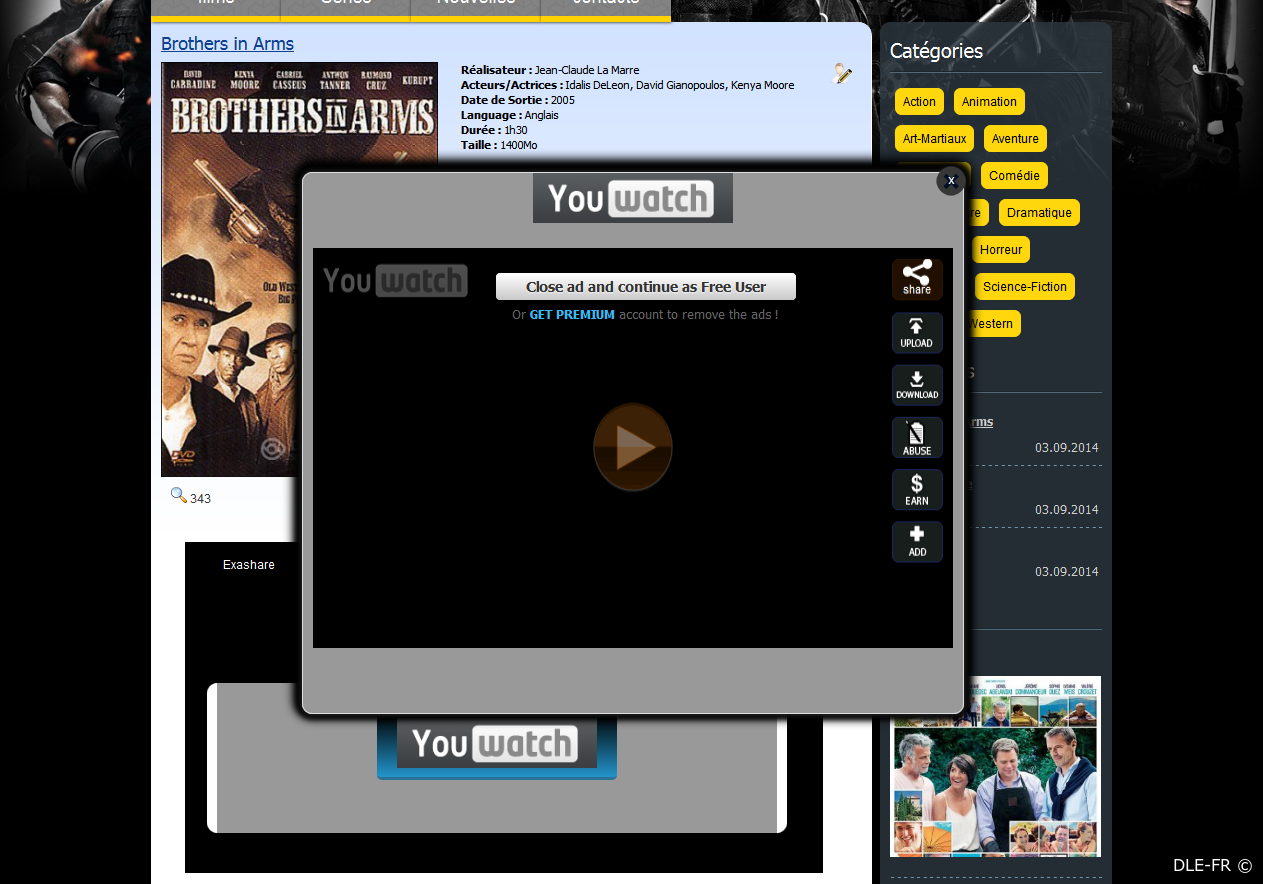This screenshot has height=884, width=1263.
Task: Close the YouWatch popup with the x button
Action: click(950, 181)
